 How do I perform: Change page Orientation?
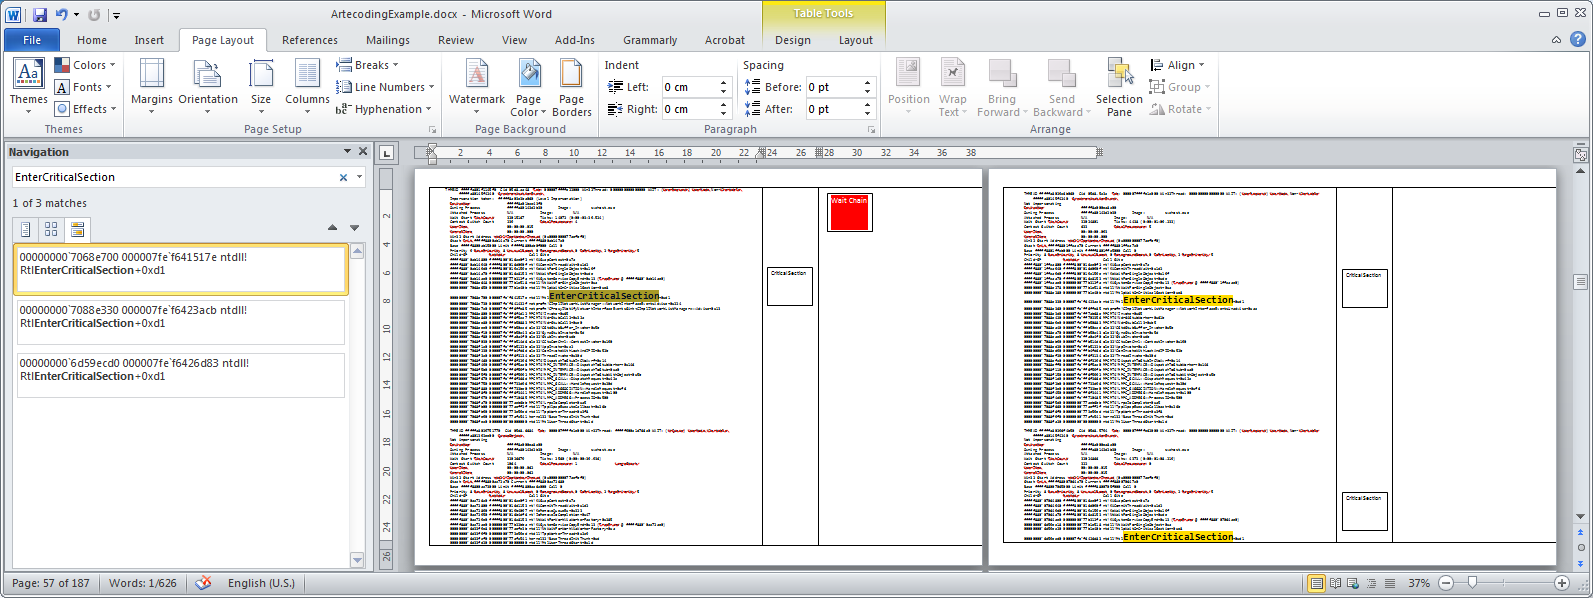tap(208, 85)
